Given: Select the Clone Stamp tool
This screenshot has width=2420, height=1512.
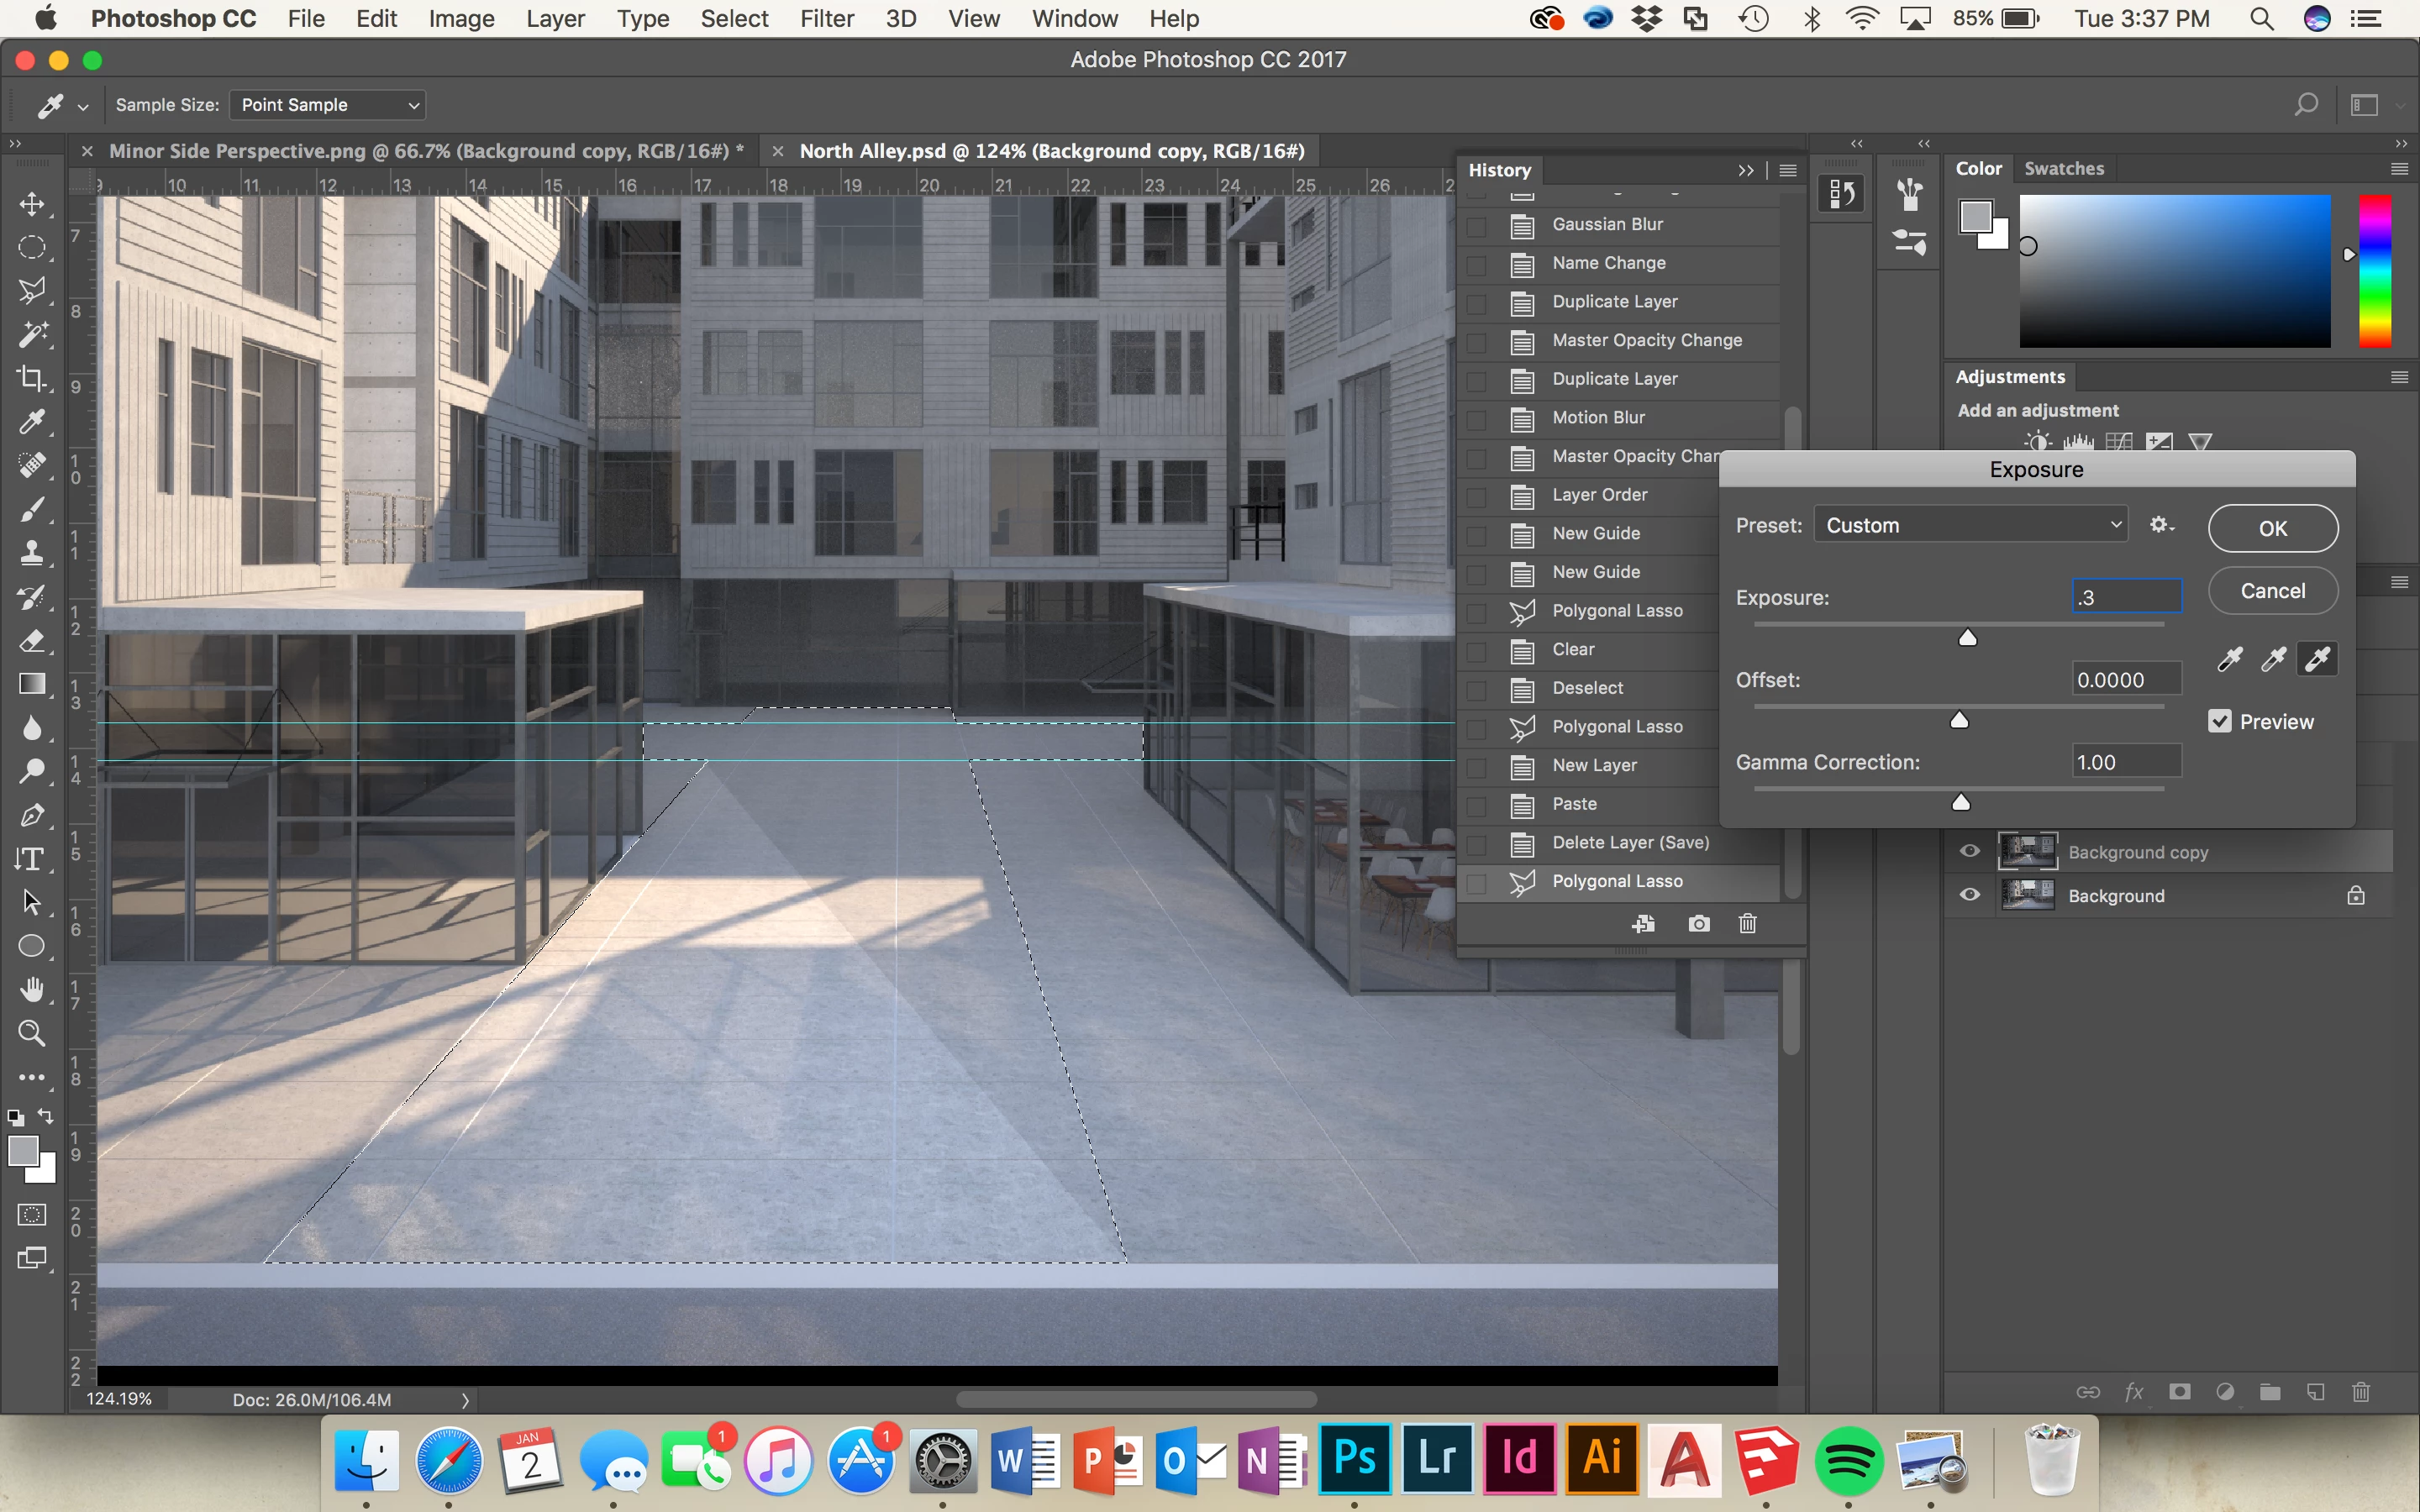Looking at the screenshot, I should click(32, 553).
